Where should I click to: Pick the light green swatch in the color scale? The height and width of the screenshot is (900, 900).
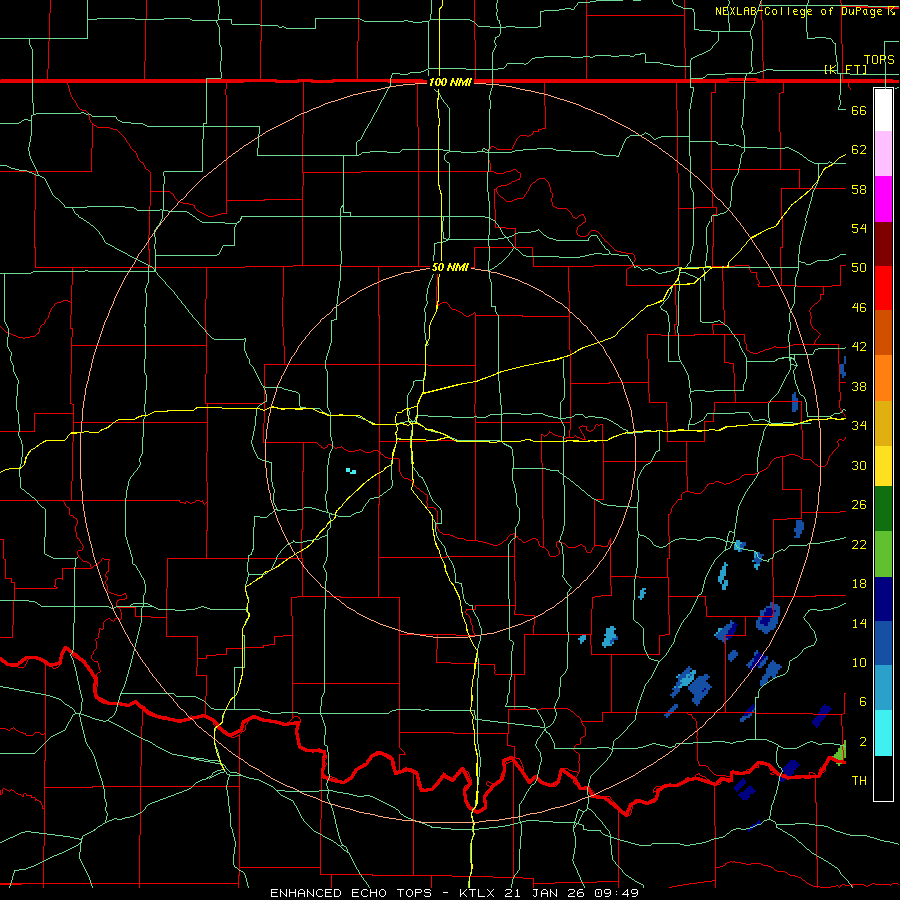click(883, 554)
